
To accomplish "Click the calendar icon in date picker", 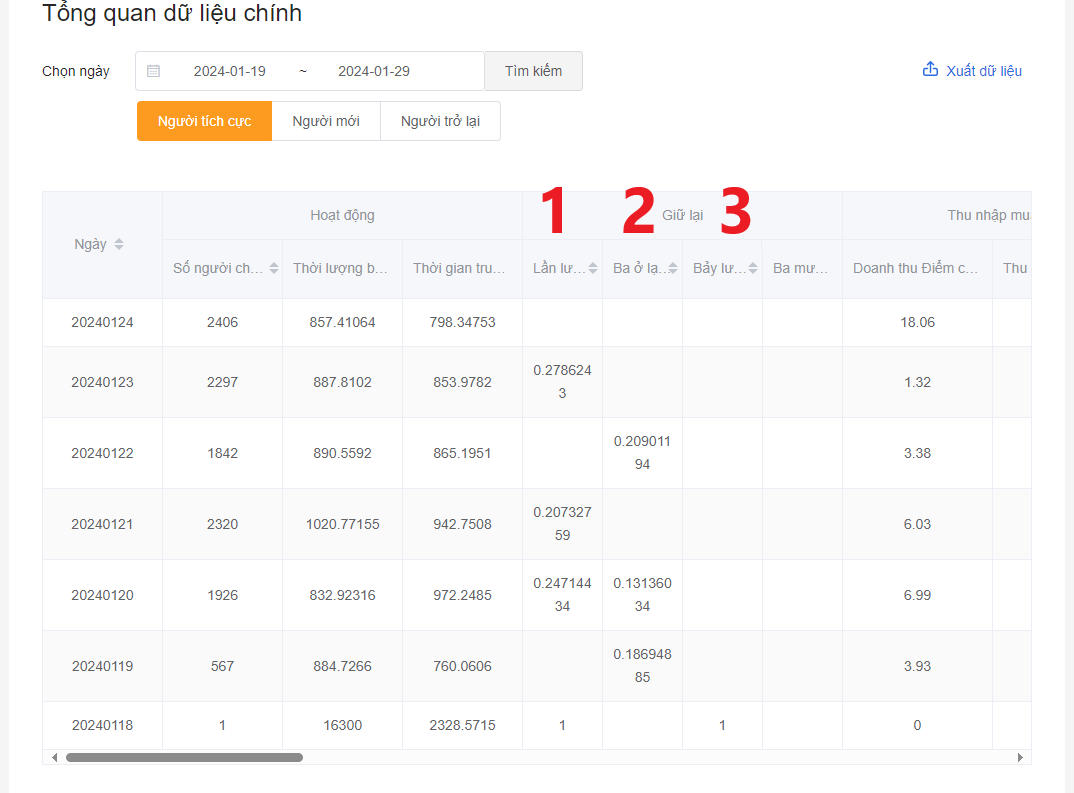I will tap(153, 71).
